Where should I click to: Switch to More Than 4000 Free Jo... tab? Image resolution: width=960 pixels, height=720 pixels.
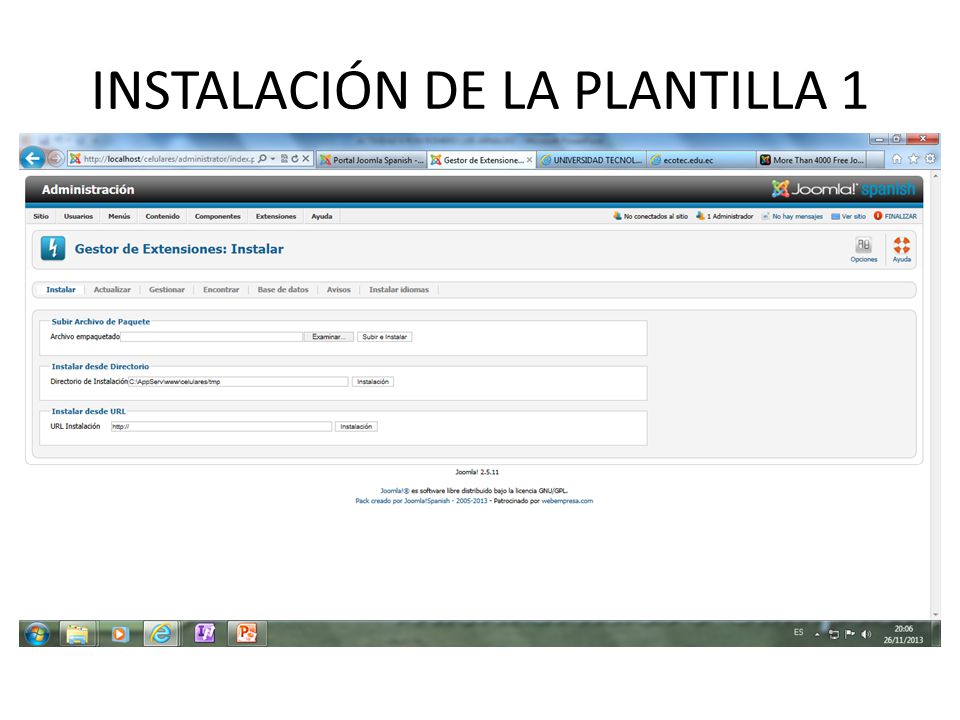[812, 160]
